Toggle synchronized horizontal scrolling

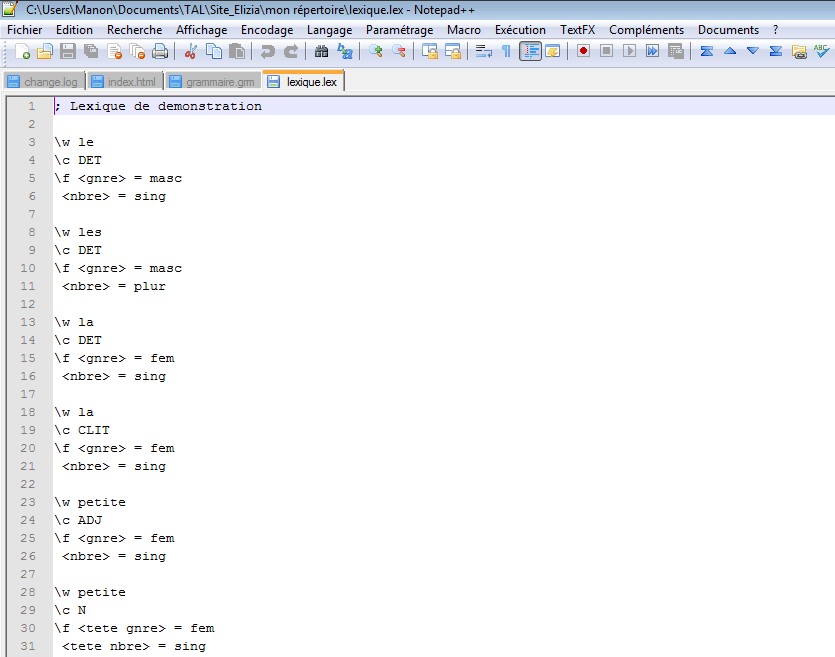(453, 51)
